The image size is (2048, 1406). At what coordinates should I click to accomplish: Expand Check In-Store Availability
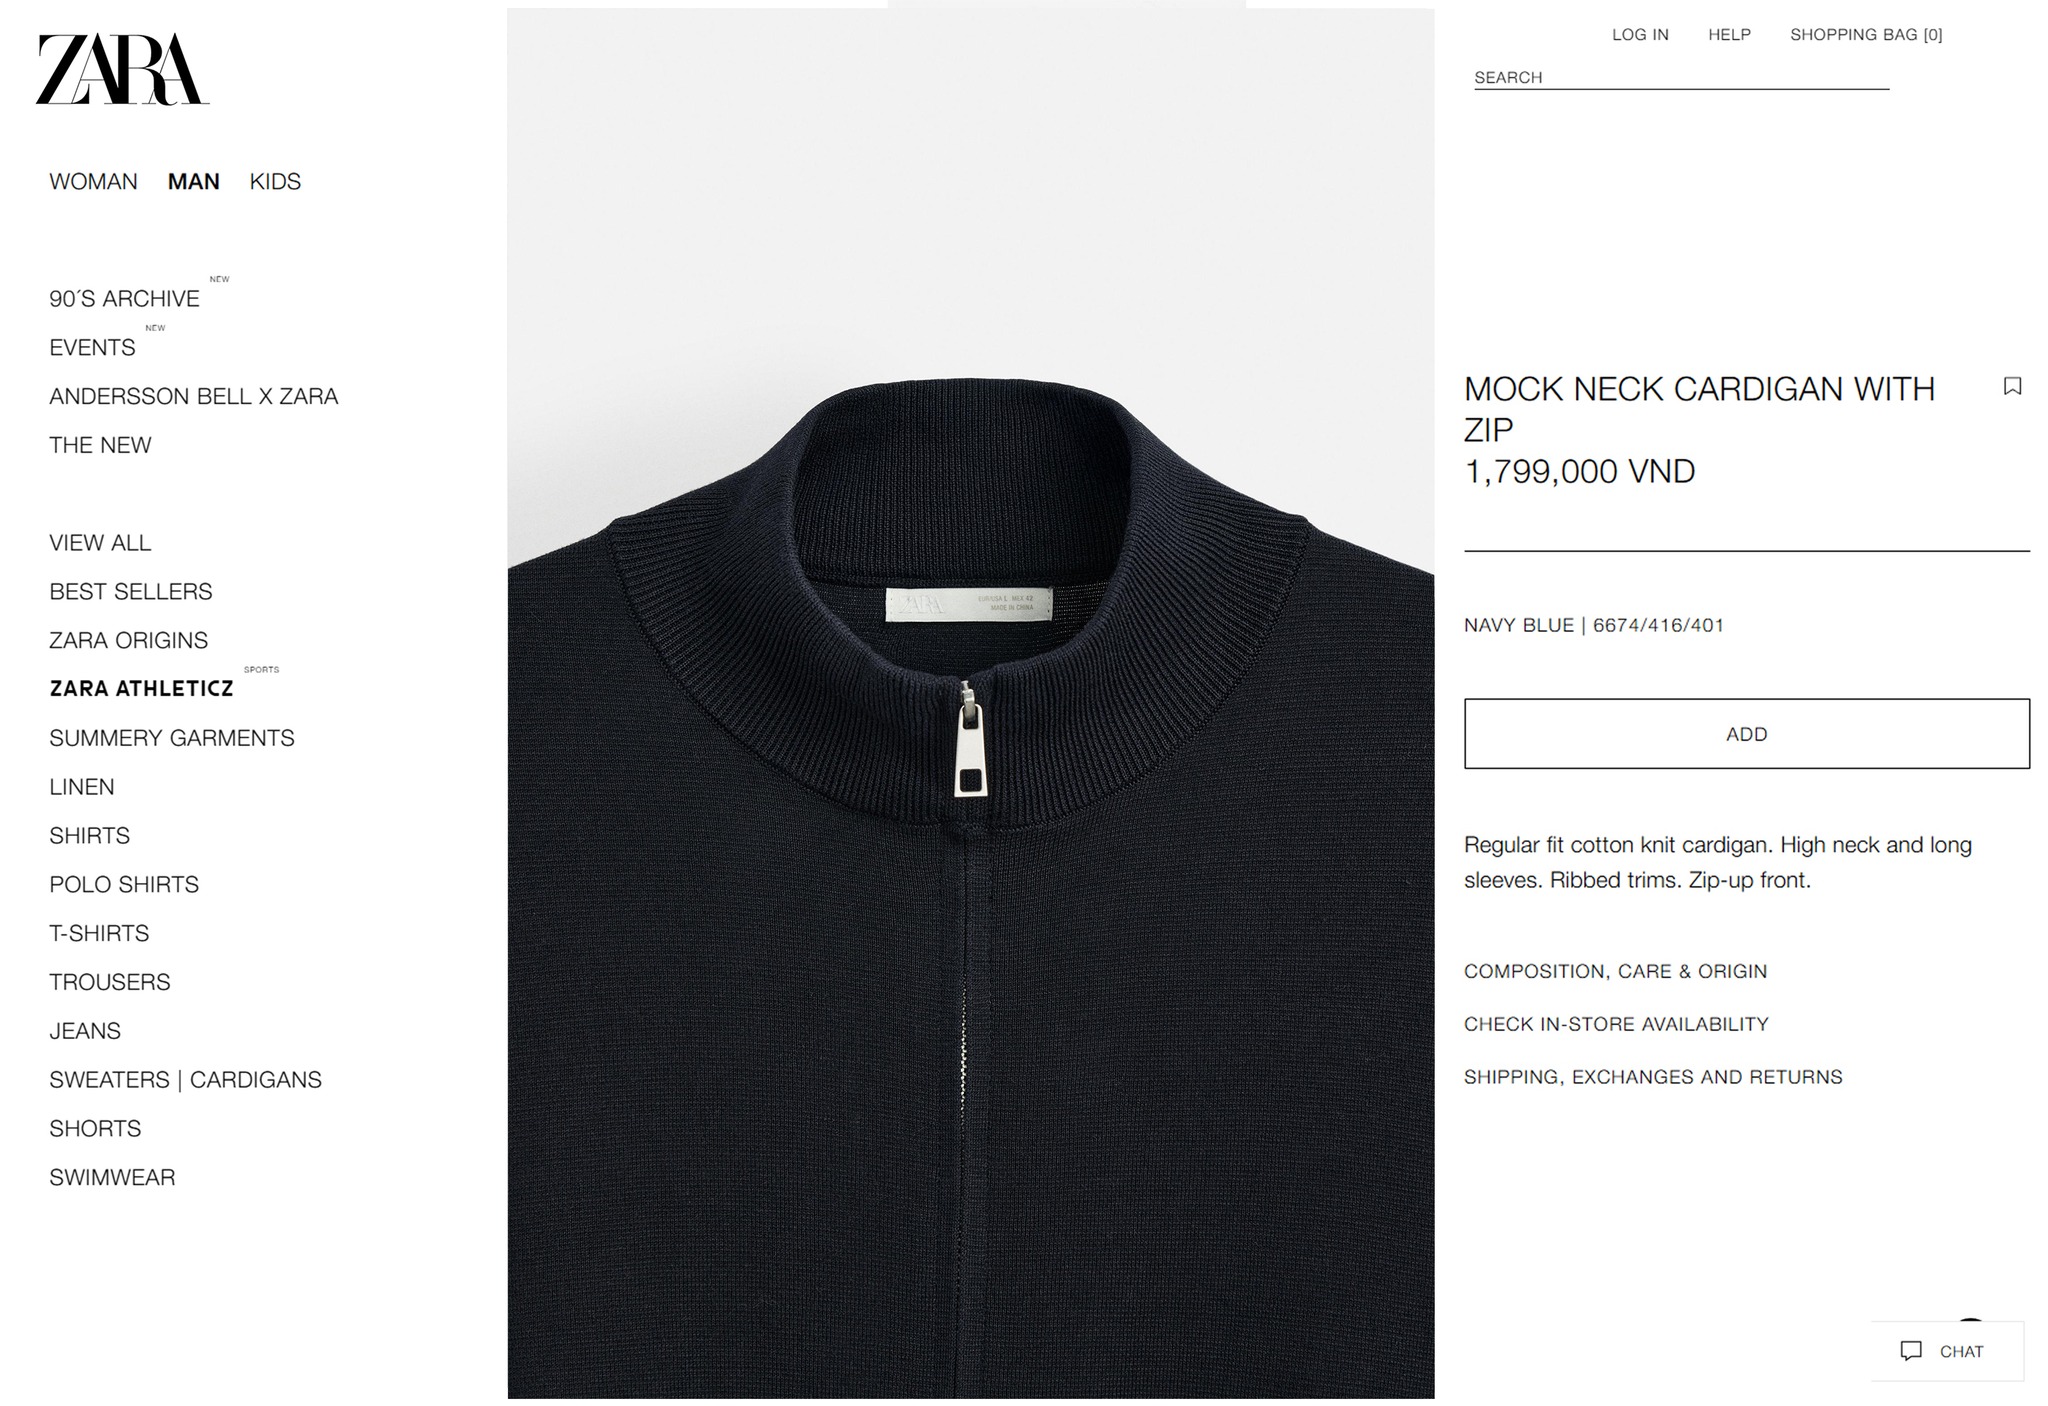pyautogui.click(x=1616, y=1024)
